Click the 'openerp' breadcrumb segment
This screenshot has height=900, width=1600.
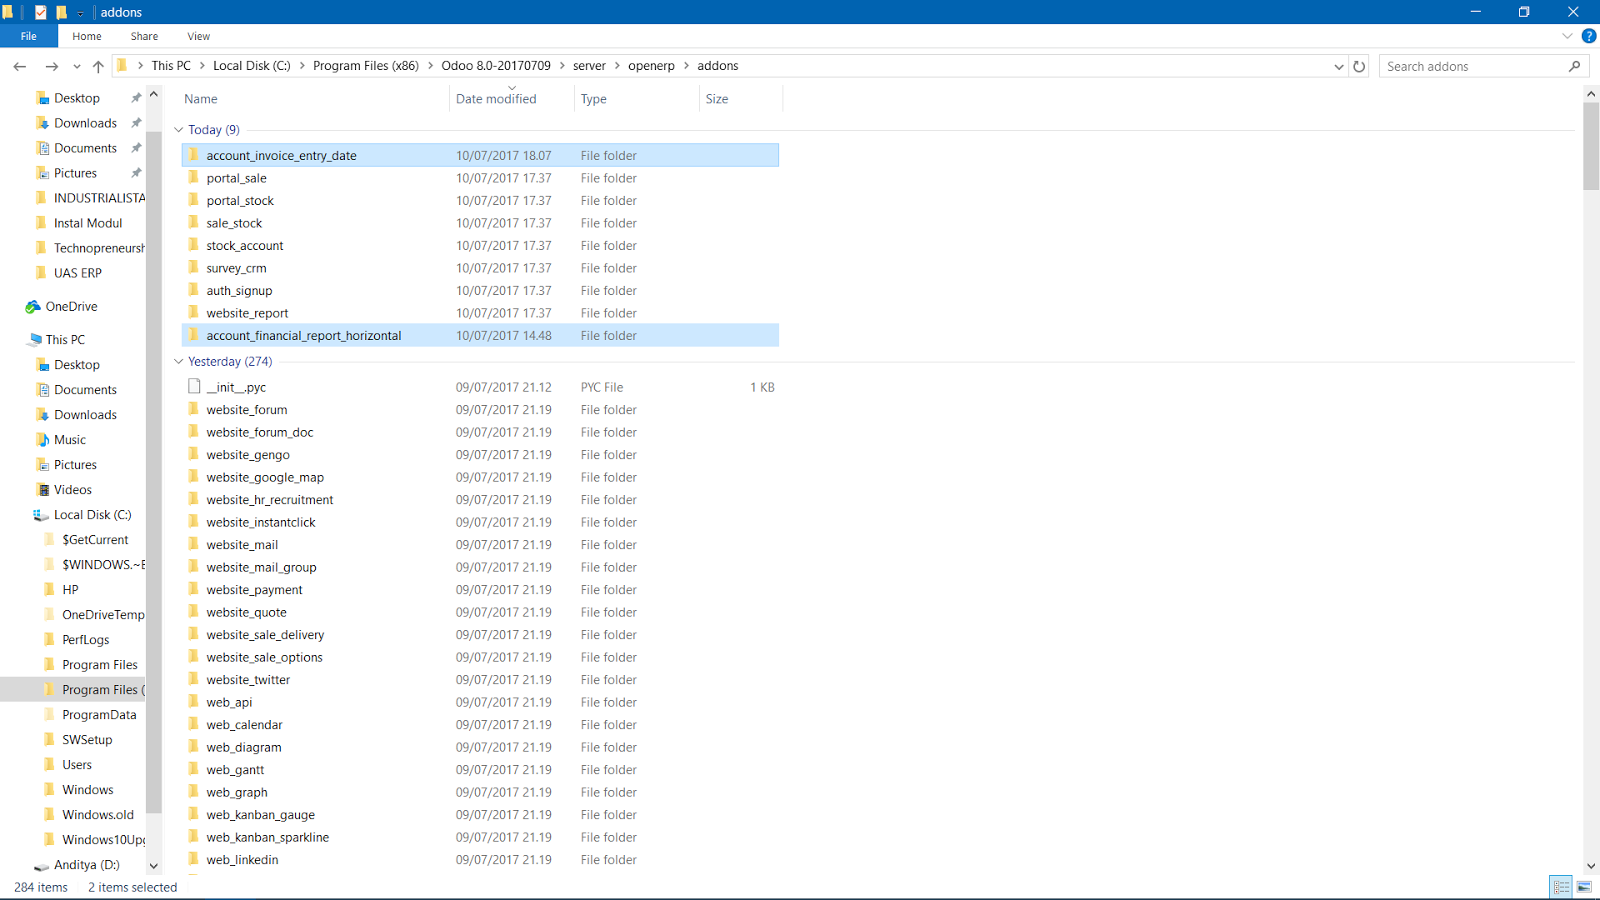[x=651, y=66]
